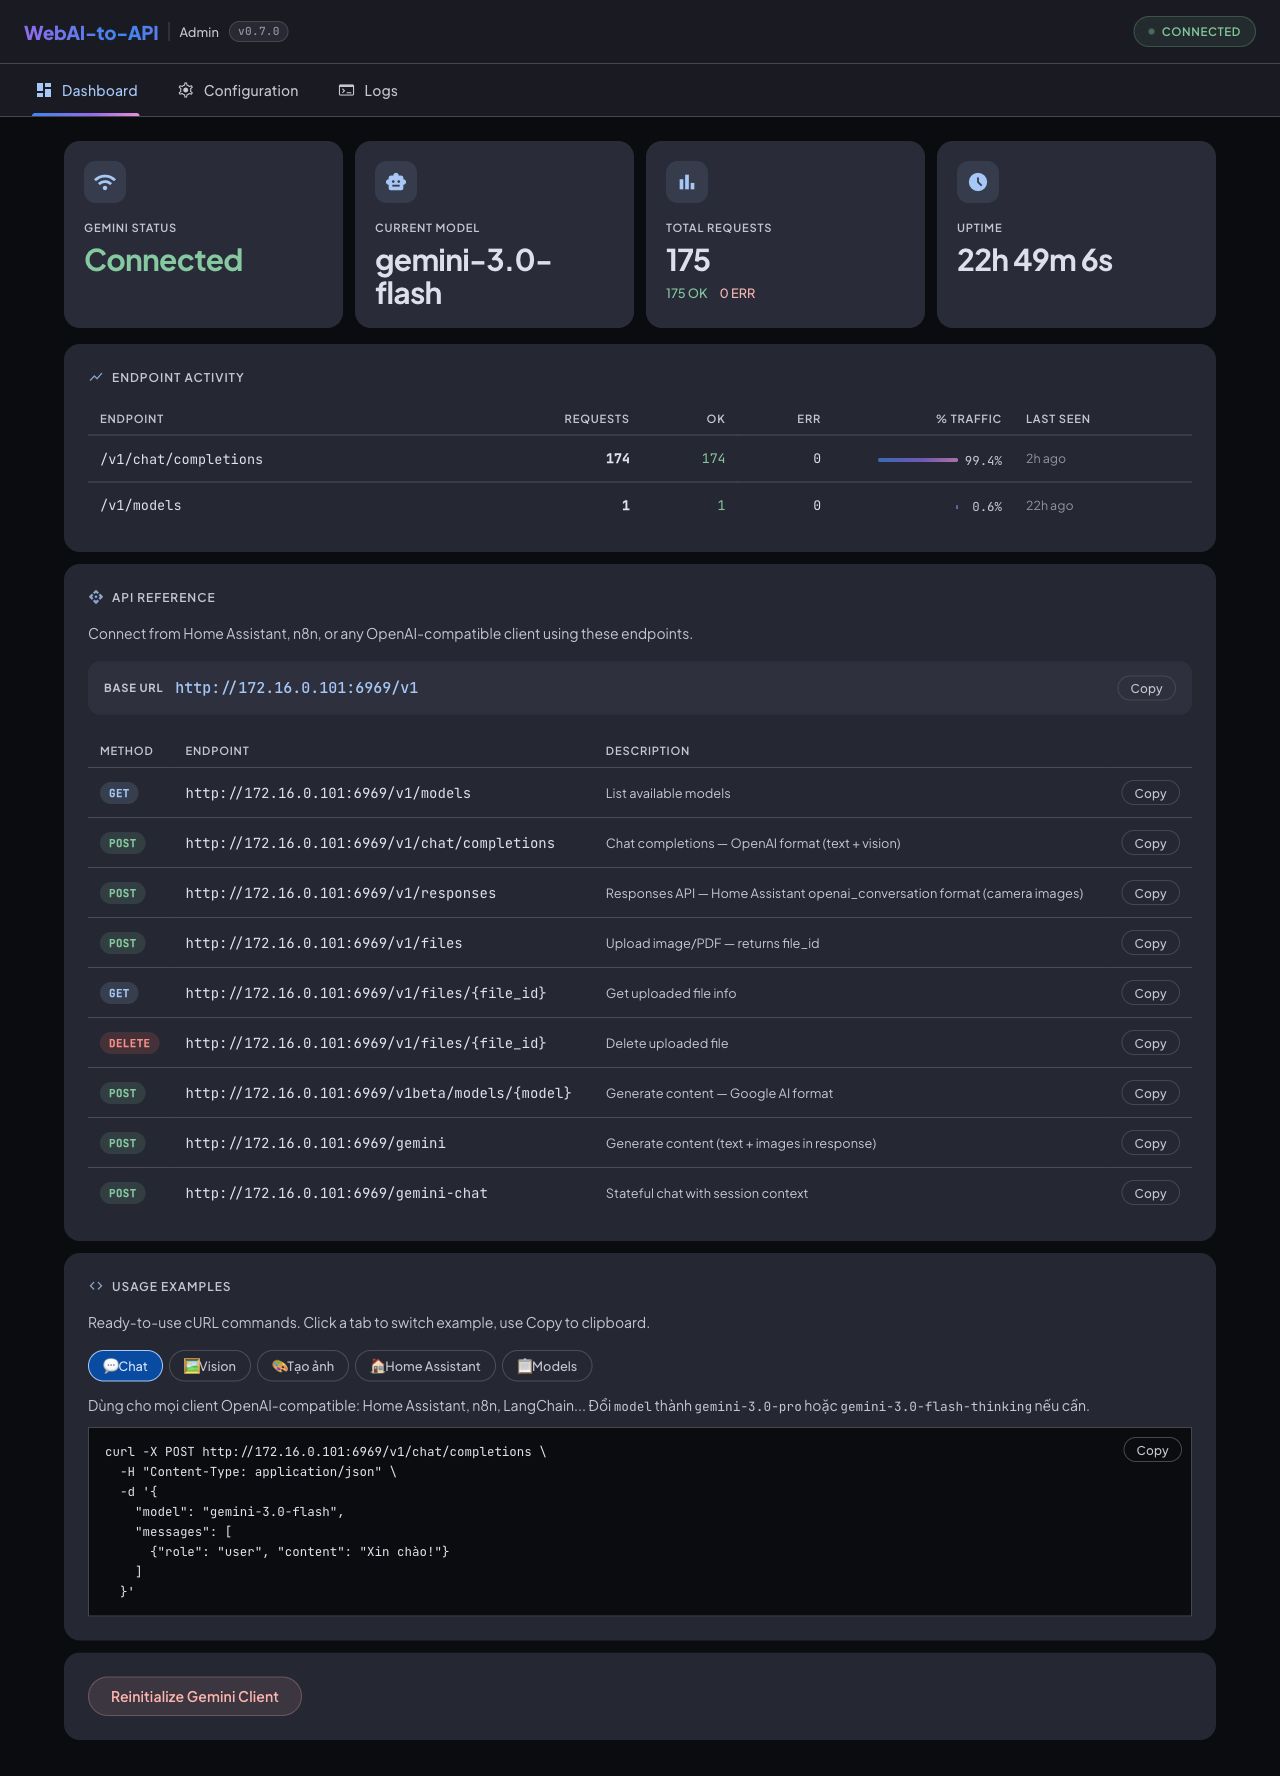
Task: Click the uptime value 22h 49m 6s
Action: pos(1035,260)
